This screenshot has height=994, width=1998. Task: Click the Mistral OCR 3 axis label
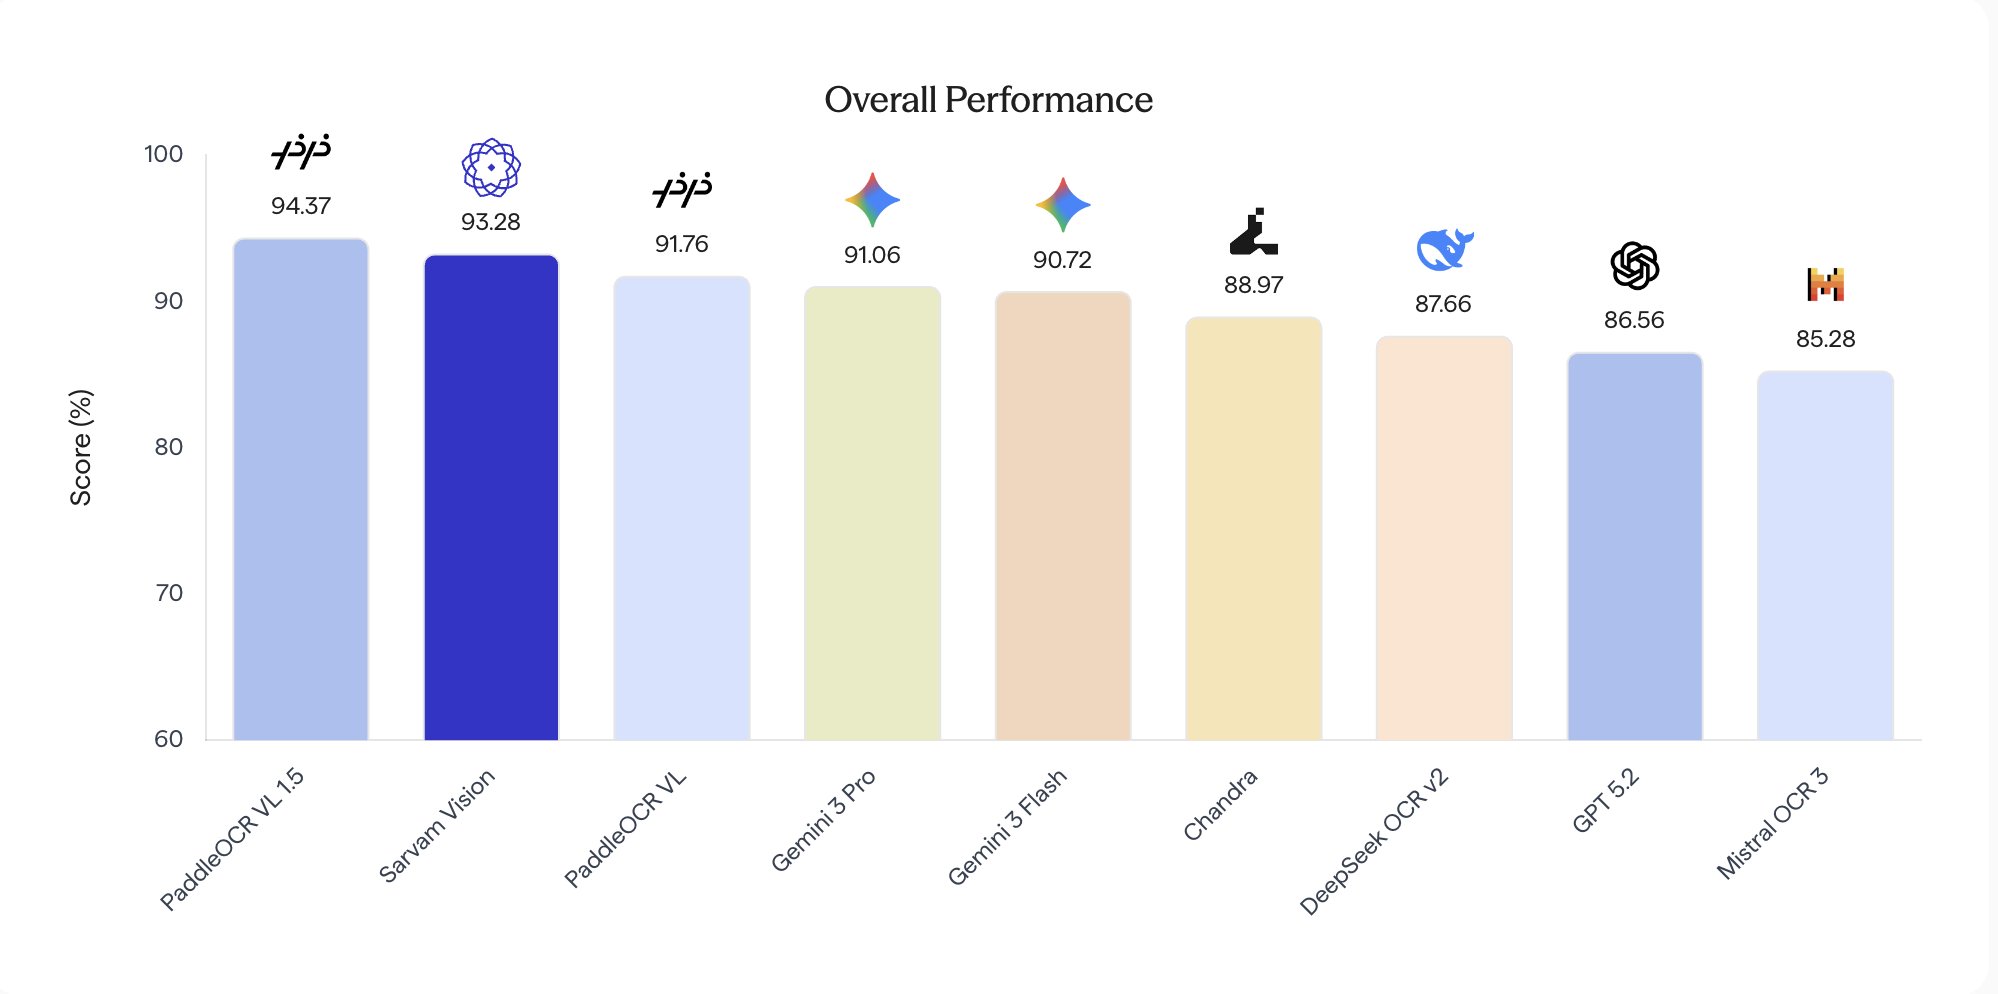(1772, 824)
